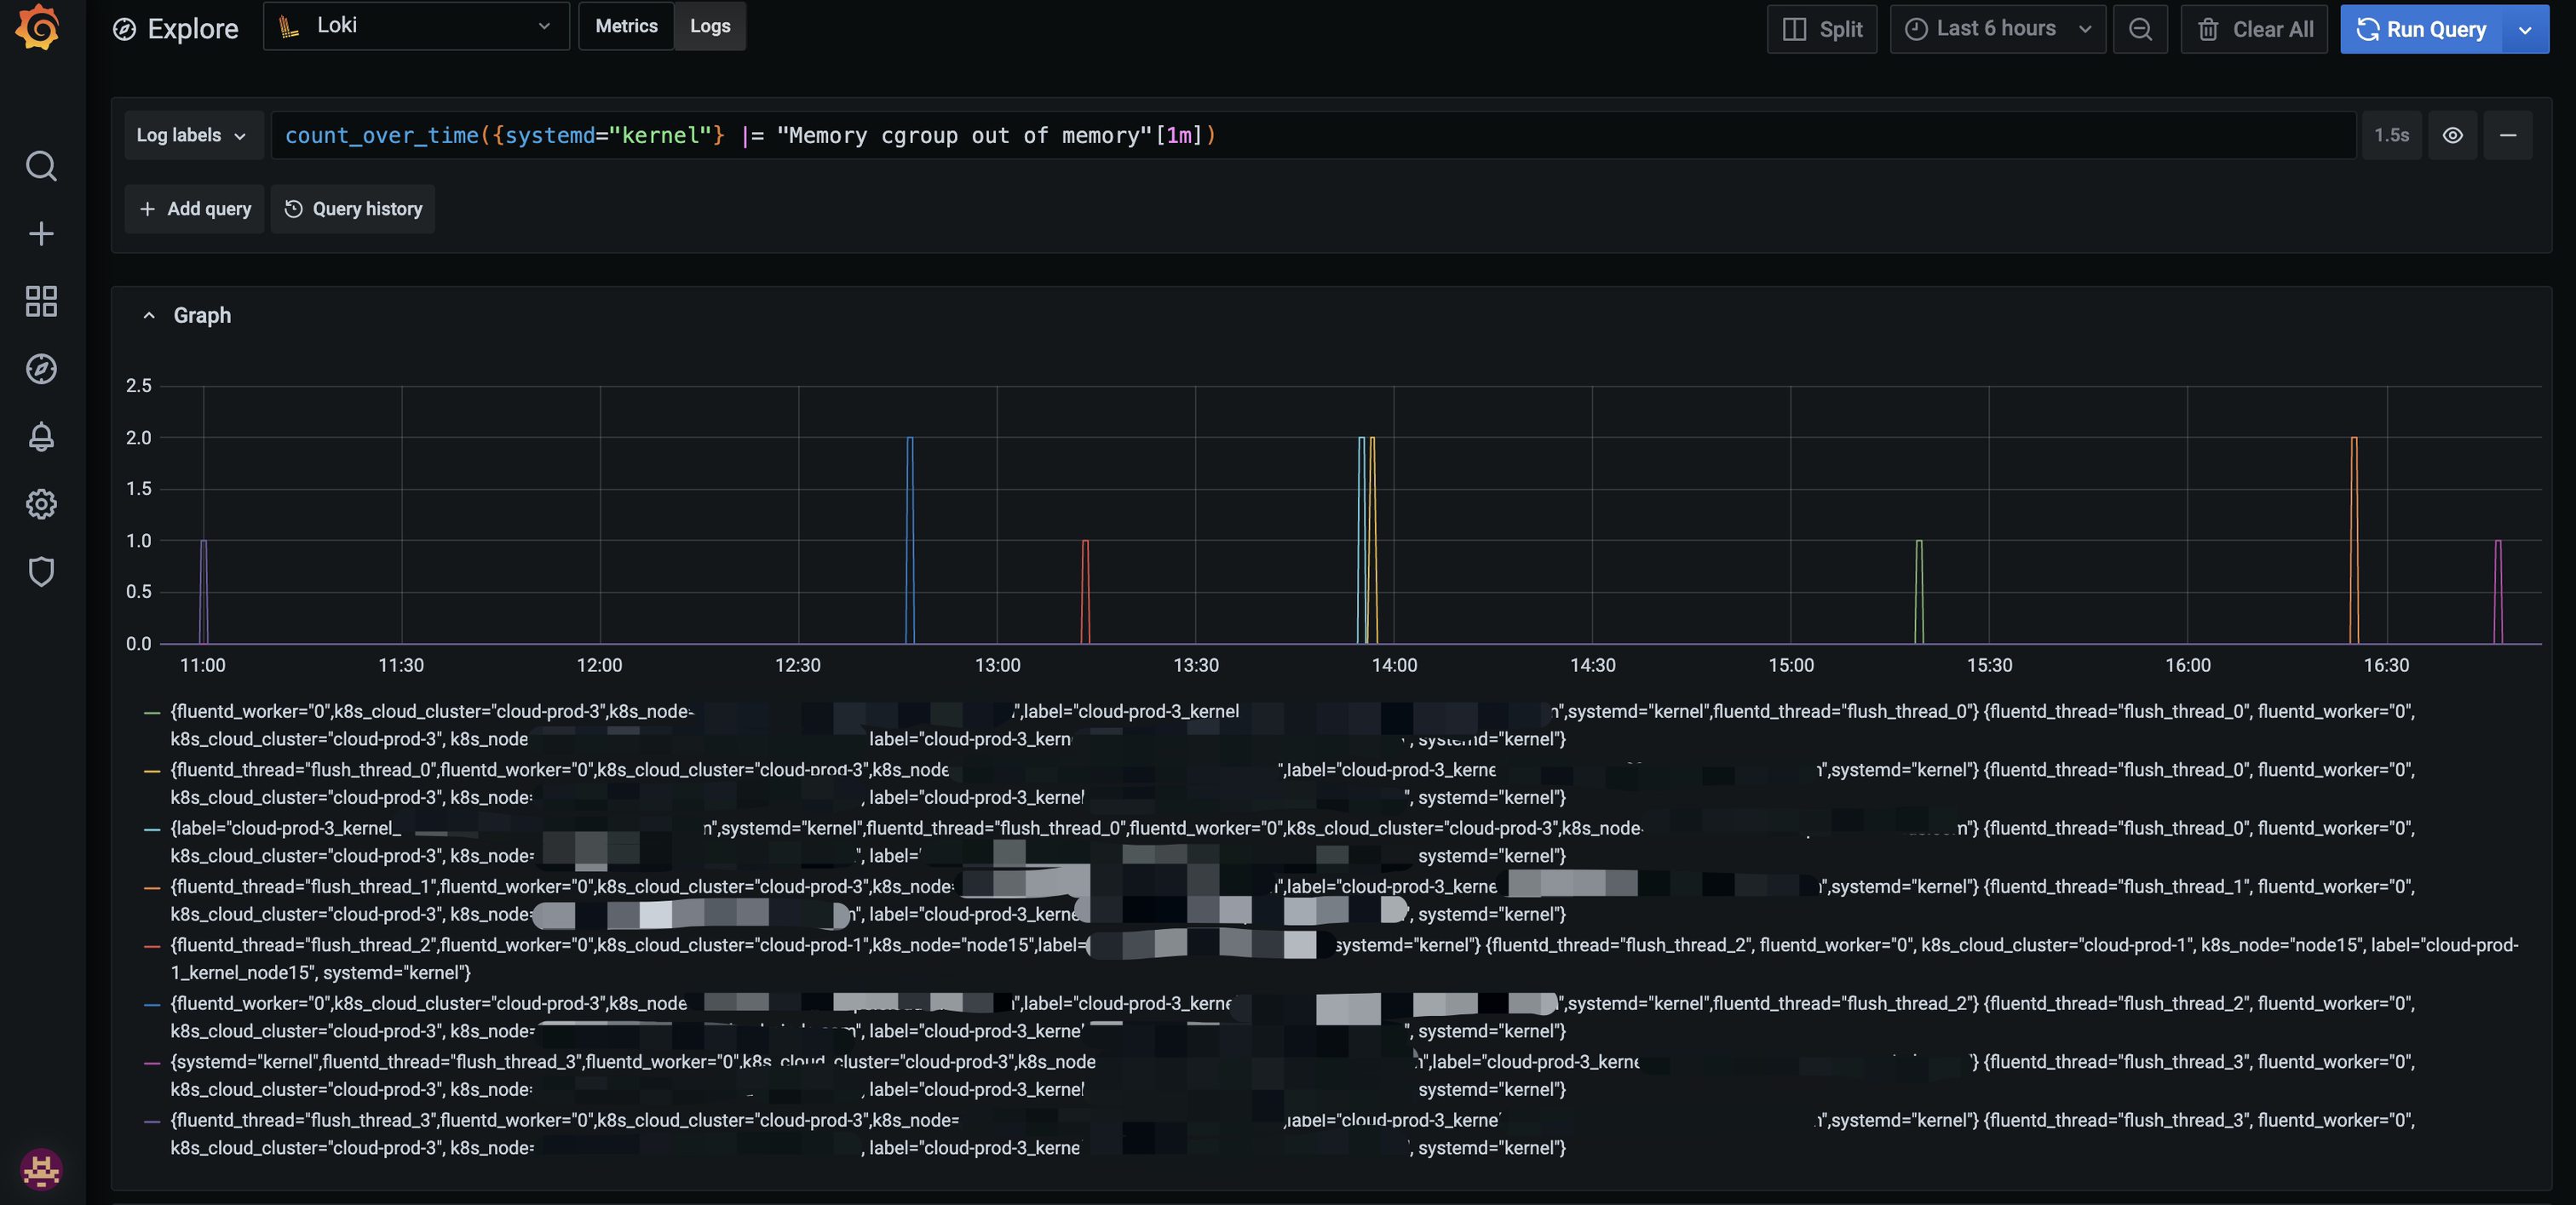Switch query mode to Logs

pyautogui.click(x=710, y=26)
